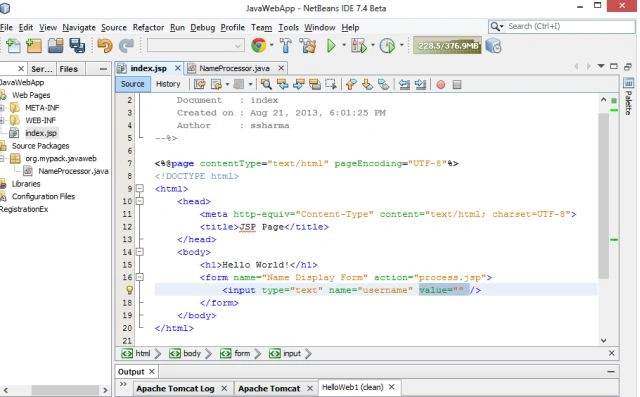Click the Build Project hammer icon
Image resolution: width=640 pixels, height=397 pixels.
point(286,45)
